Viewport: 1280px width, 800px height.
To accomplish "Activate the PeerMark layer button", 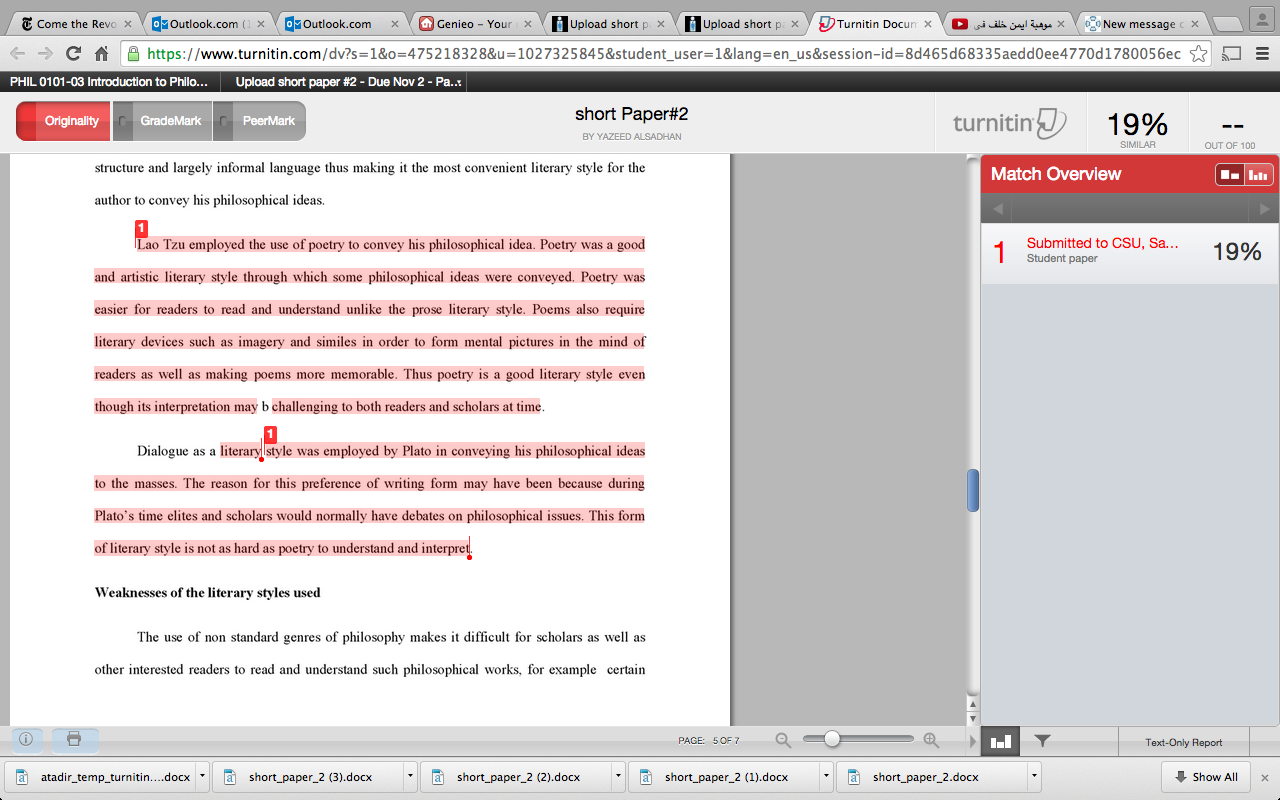I will 260,121.
